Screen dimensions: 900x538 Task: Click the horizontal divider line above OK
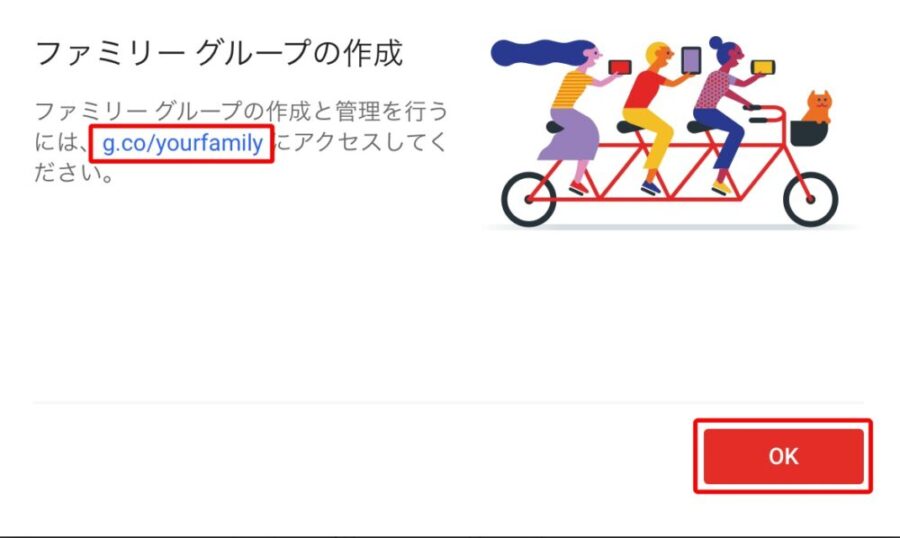pos(448,402)
